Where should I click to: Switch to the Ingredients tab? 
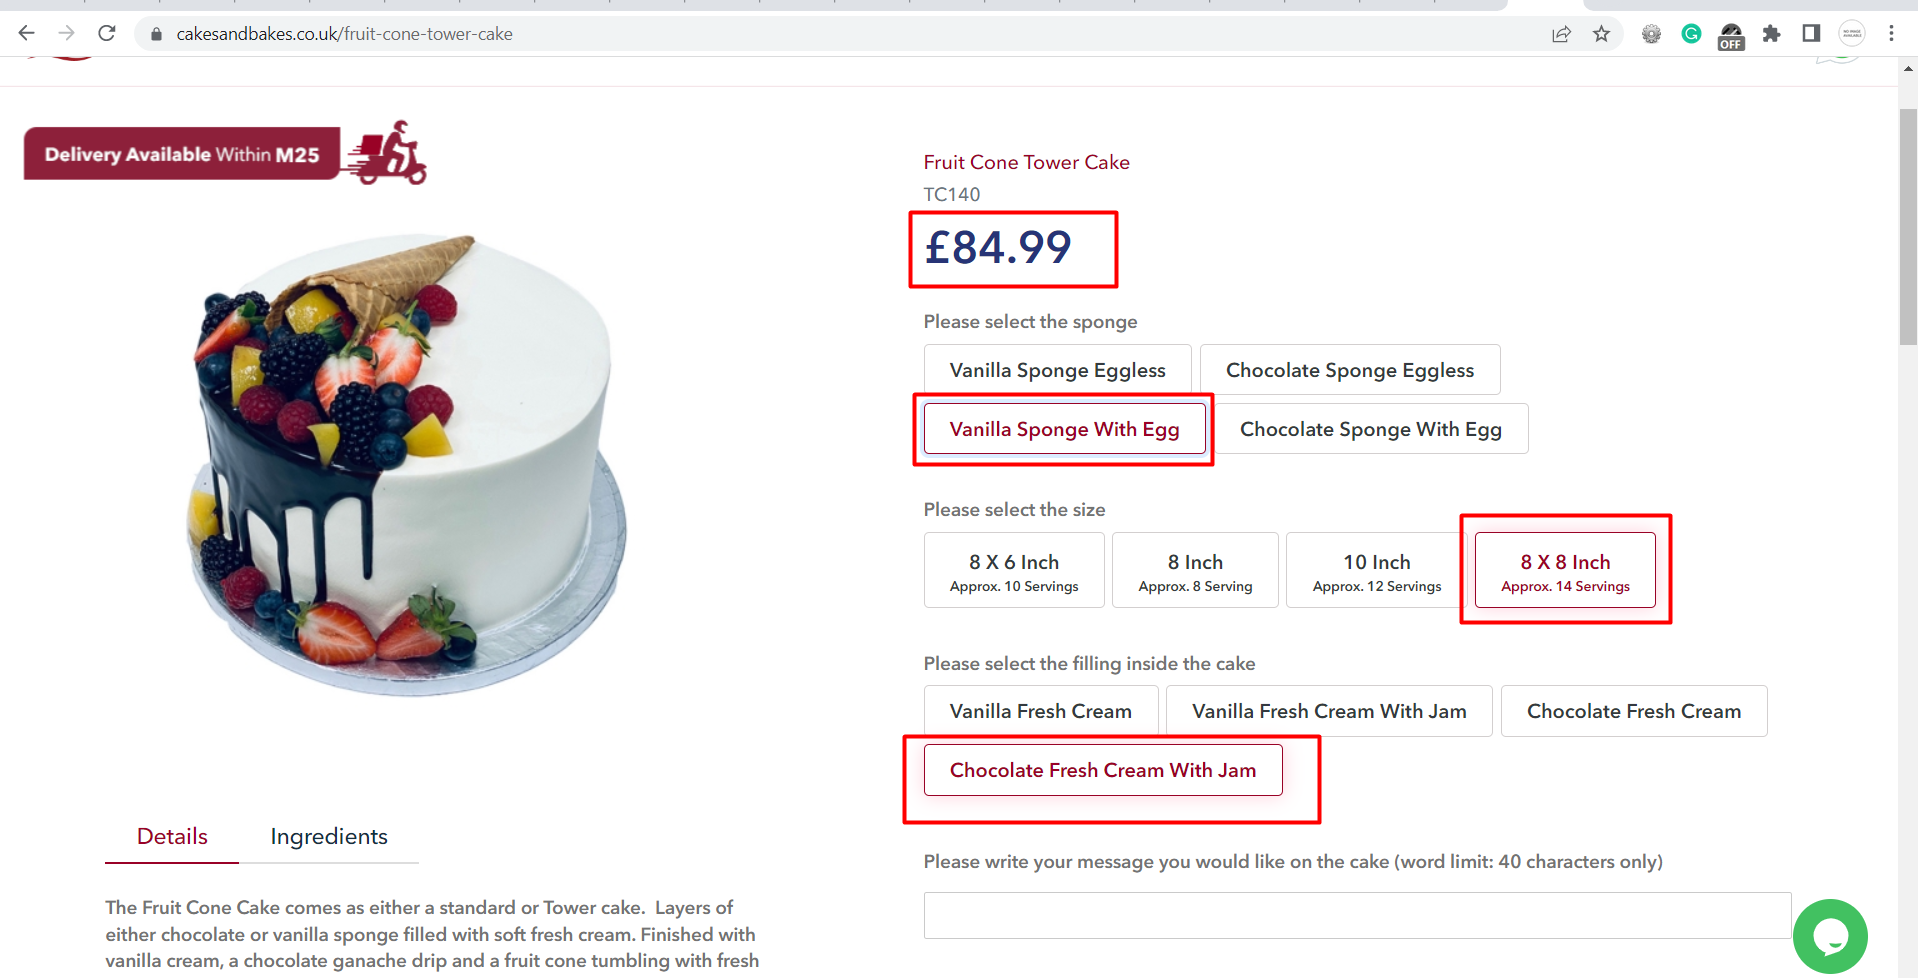[329, 836]
